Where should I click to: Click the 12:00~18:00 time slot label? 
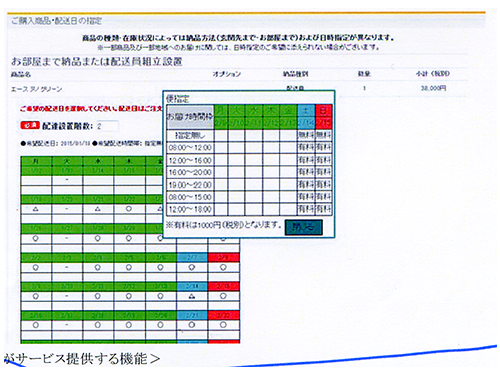tap(190, 209)
